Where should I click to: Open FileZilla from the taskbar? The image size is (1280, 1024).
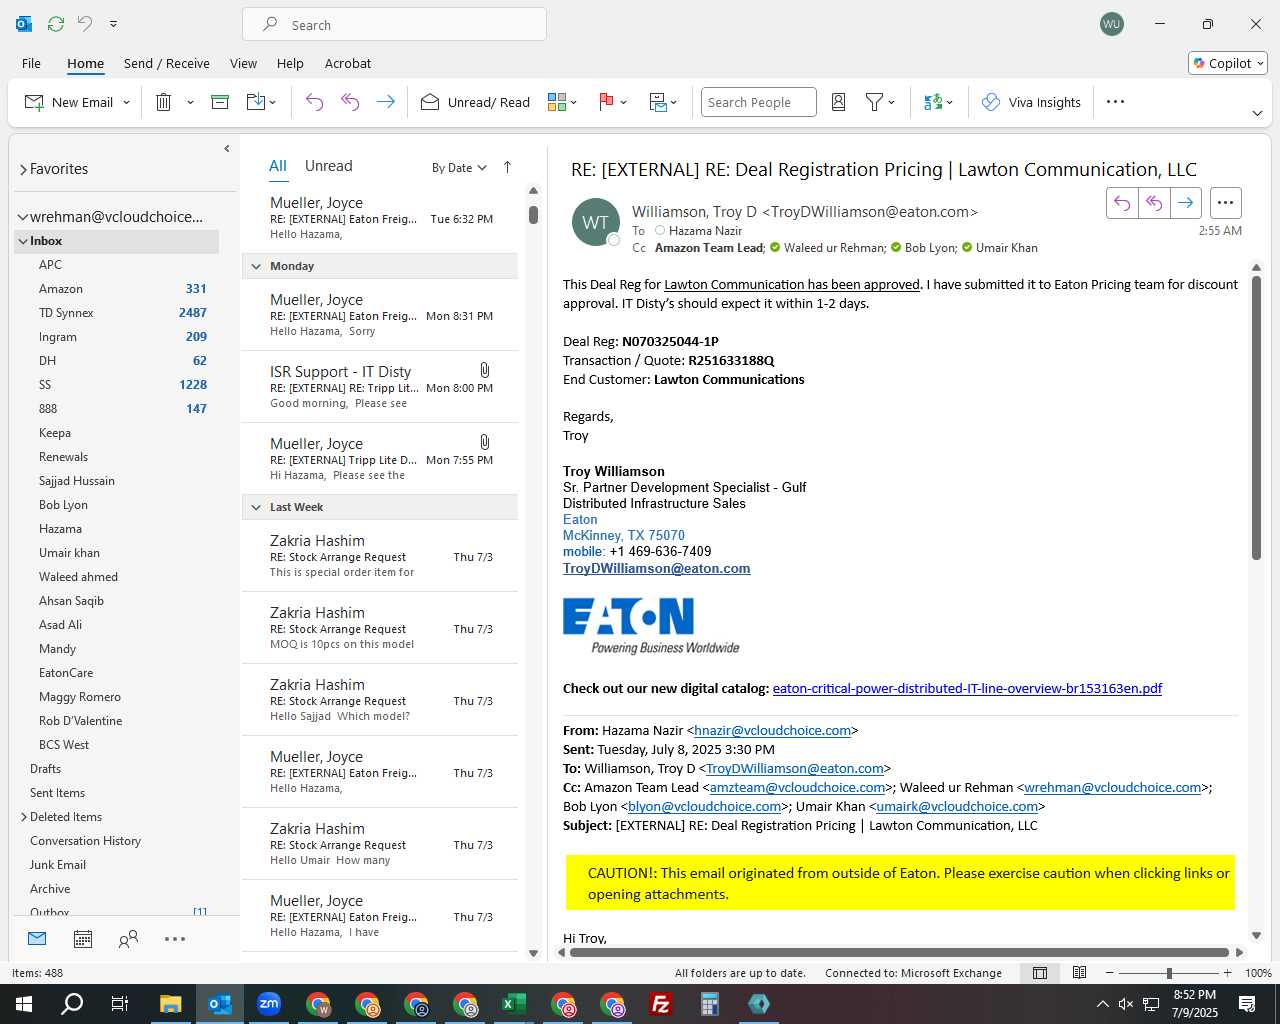pyautogui.click(x=661, y=1004)
